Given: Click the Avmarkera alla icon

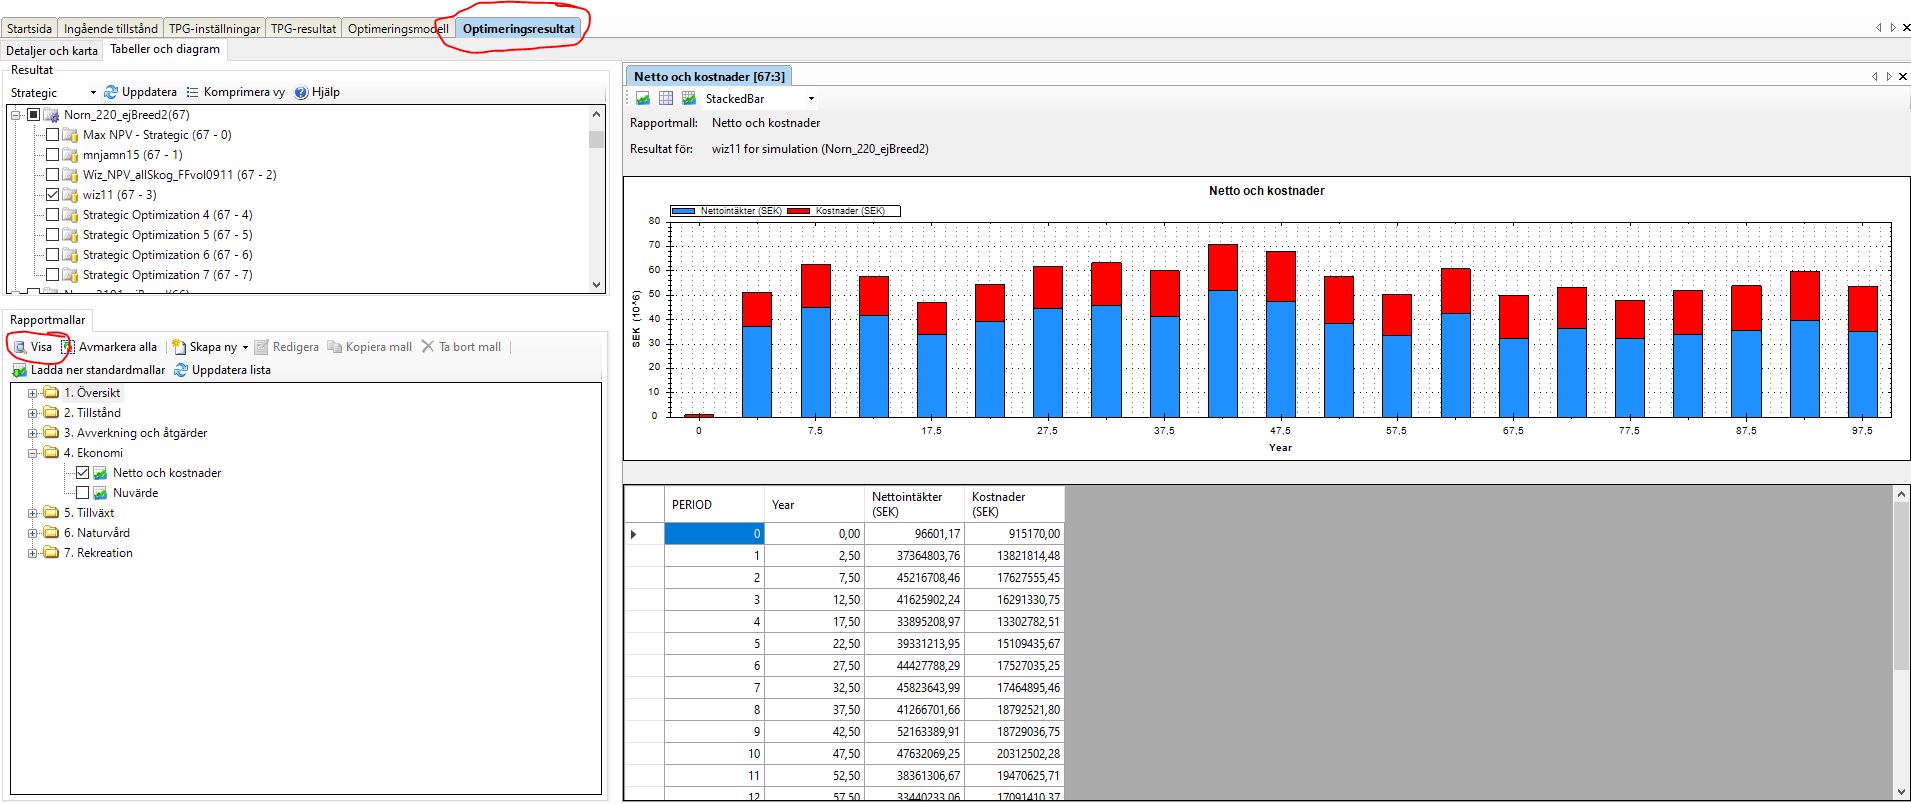Looking at the screenshot, I should [x=68, y=347].
